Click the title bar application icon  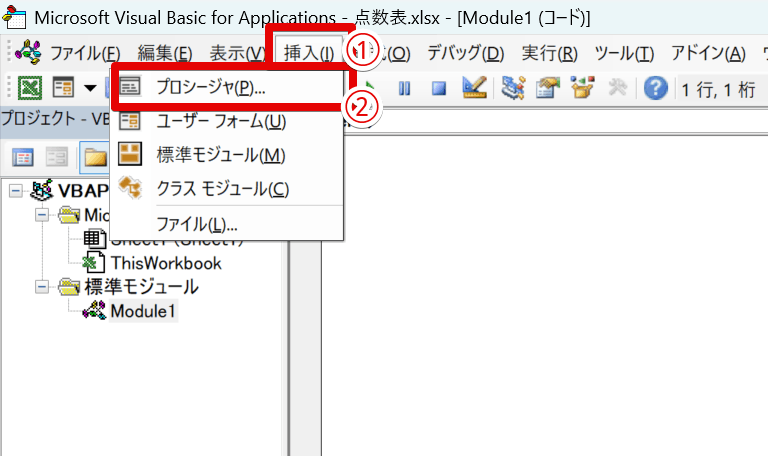(x=14, y=17)
